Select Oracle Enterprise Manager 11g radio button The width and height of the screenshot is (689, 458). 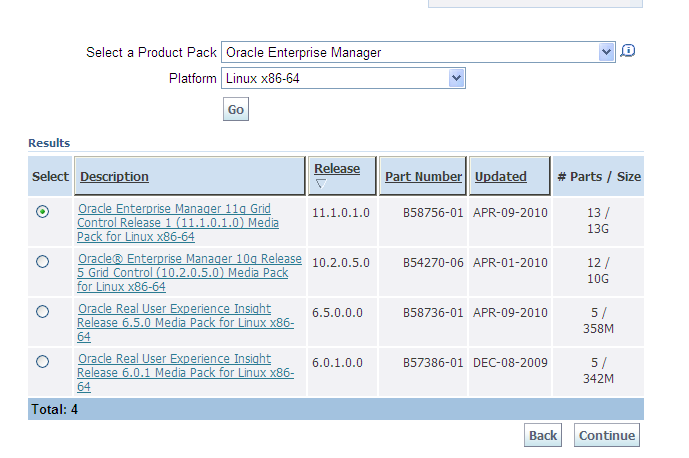click(x=42, y=212)
